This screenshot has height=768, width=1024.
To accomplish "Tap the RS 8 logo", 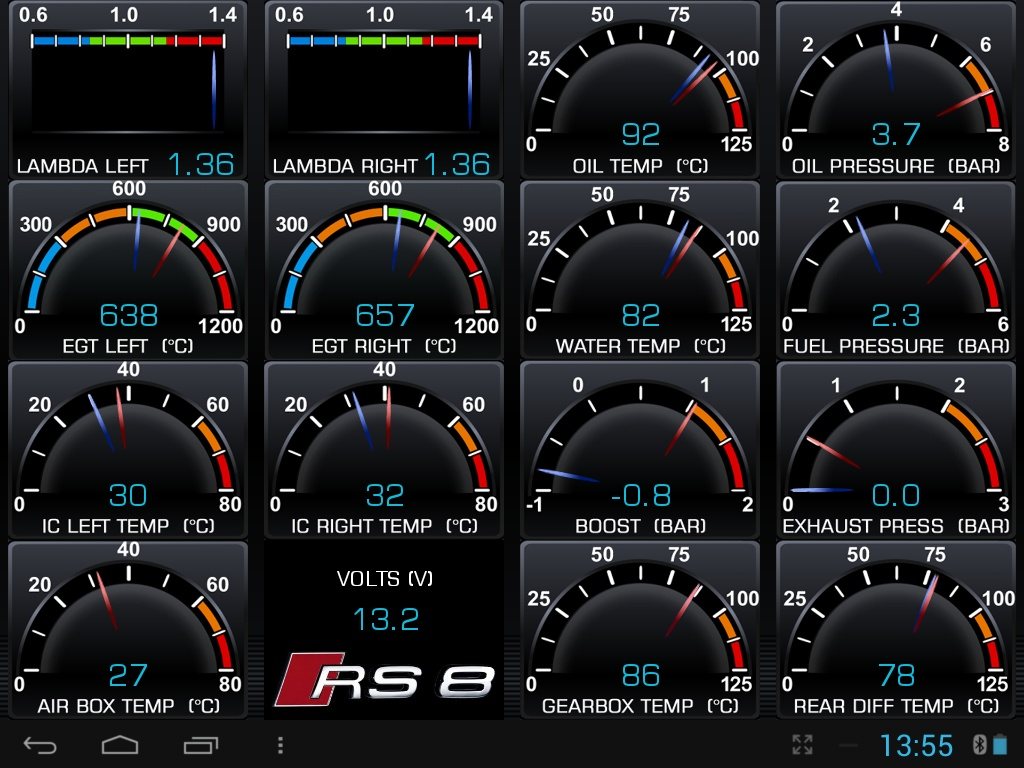I will tap(385, 679).
